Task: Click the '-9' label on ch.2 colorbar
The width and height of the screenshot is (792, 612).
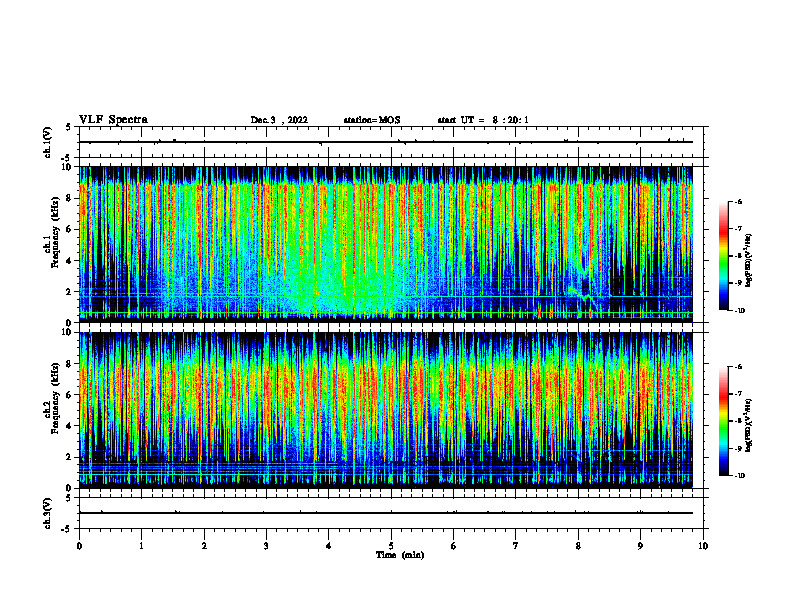Action: click(737, 448)
